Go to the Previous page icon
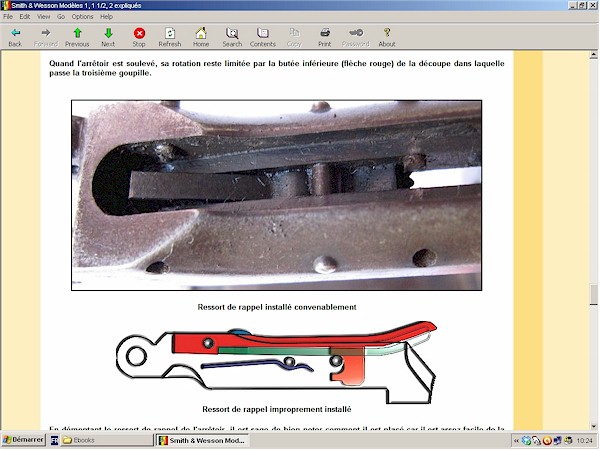Viewport: 600px width, 450px height. pyautogui.click(x=77, y=33)
